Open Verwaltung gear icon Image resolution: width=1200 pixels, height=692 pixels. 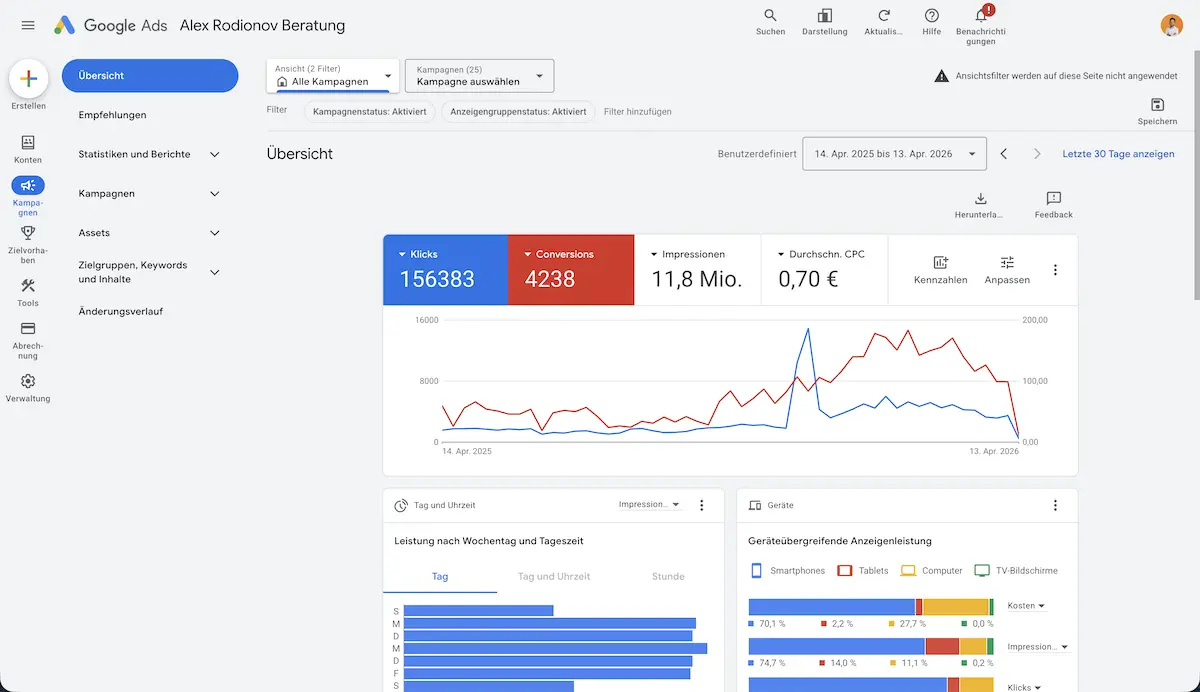click(28, 381)
